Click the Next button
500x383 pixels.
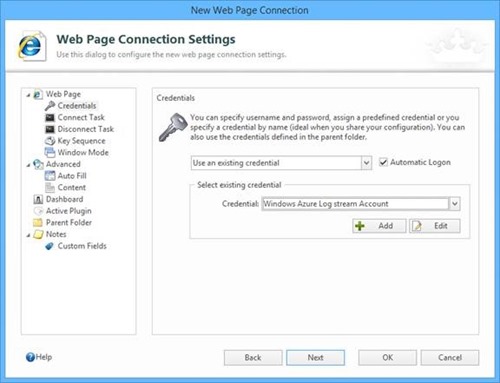point(315,358)
